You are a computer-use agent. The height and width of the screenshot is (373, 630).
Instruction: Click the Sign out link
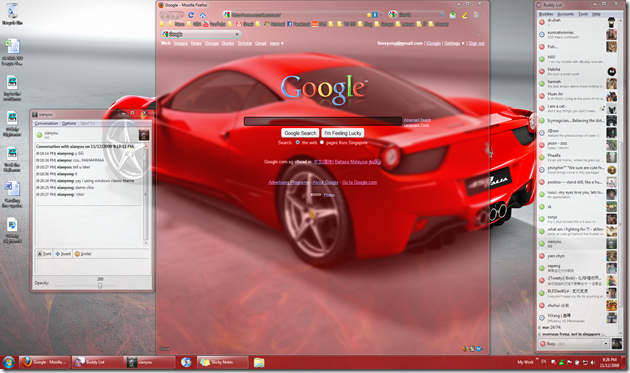(x=476, y=43)
